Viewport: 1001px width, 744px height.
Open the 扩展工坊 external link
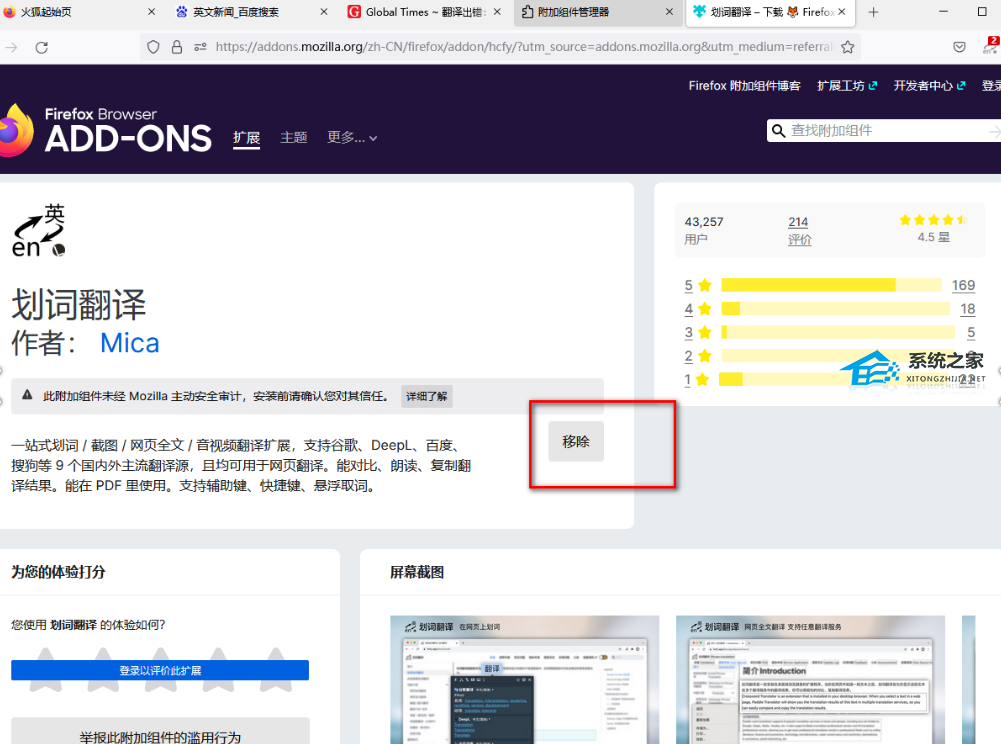847,86
